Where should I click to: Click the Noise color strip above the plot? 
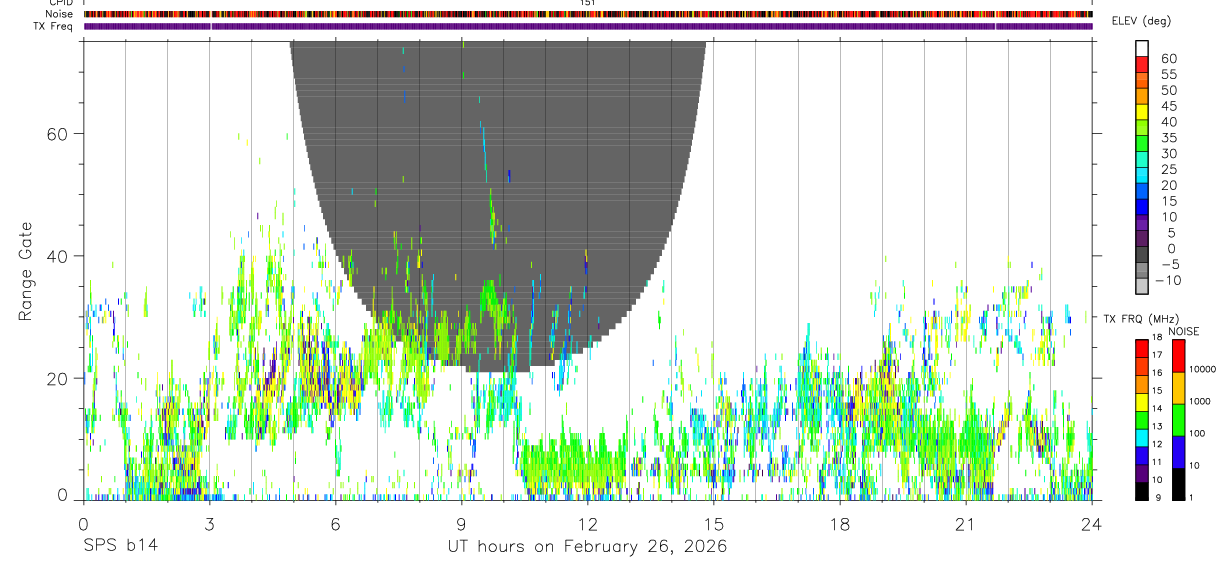(x=588, y=14)
